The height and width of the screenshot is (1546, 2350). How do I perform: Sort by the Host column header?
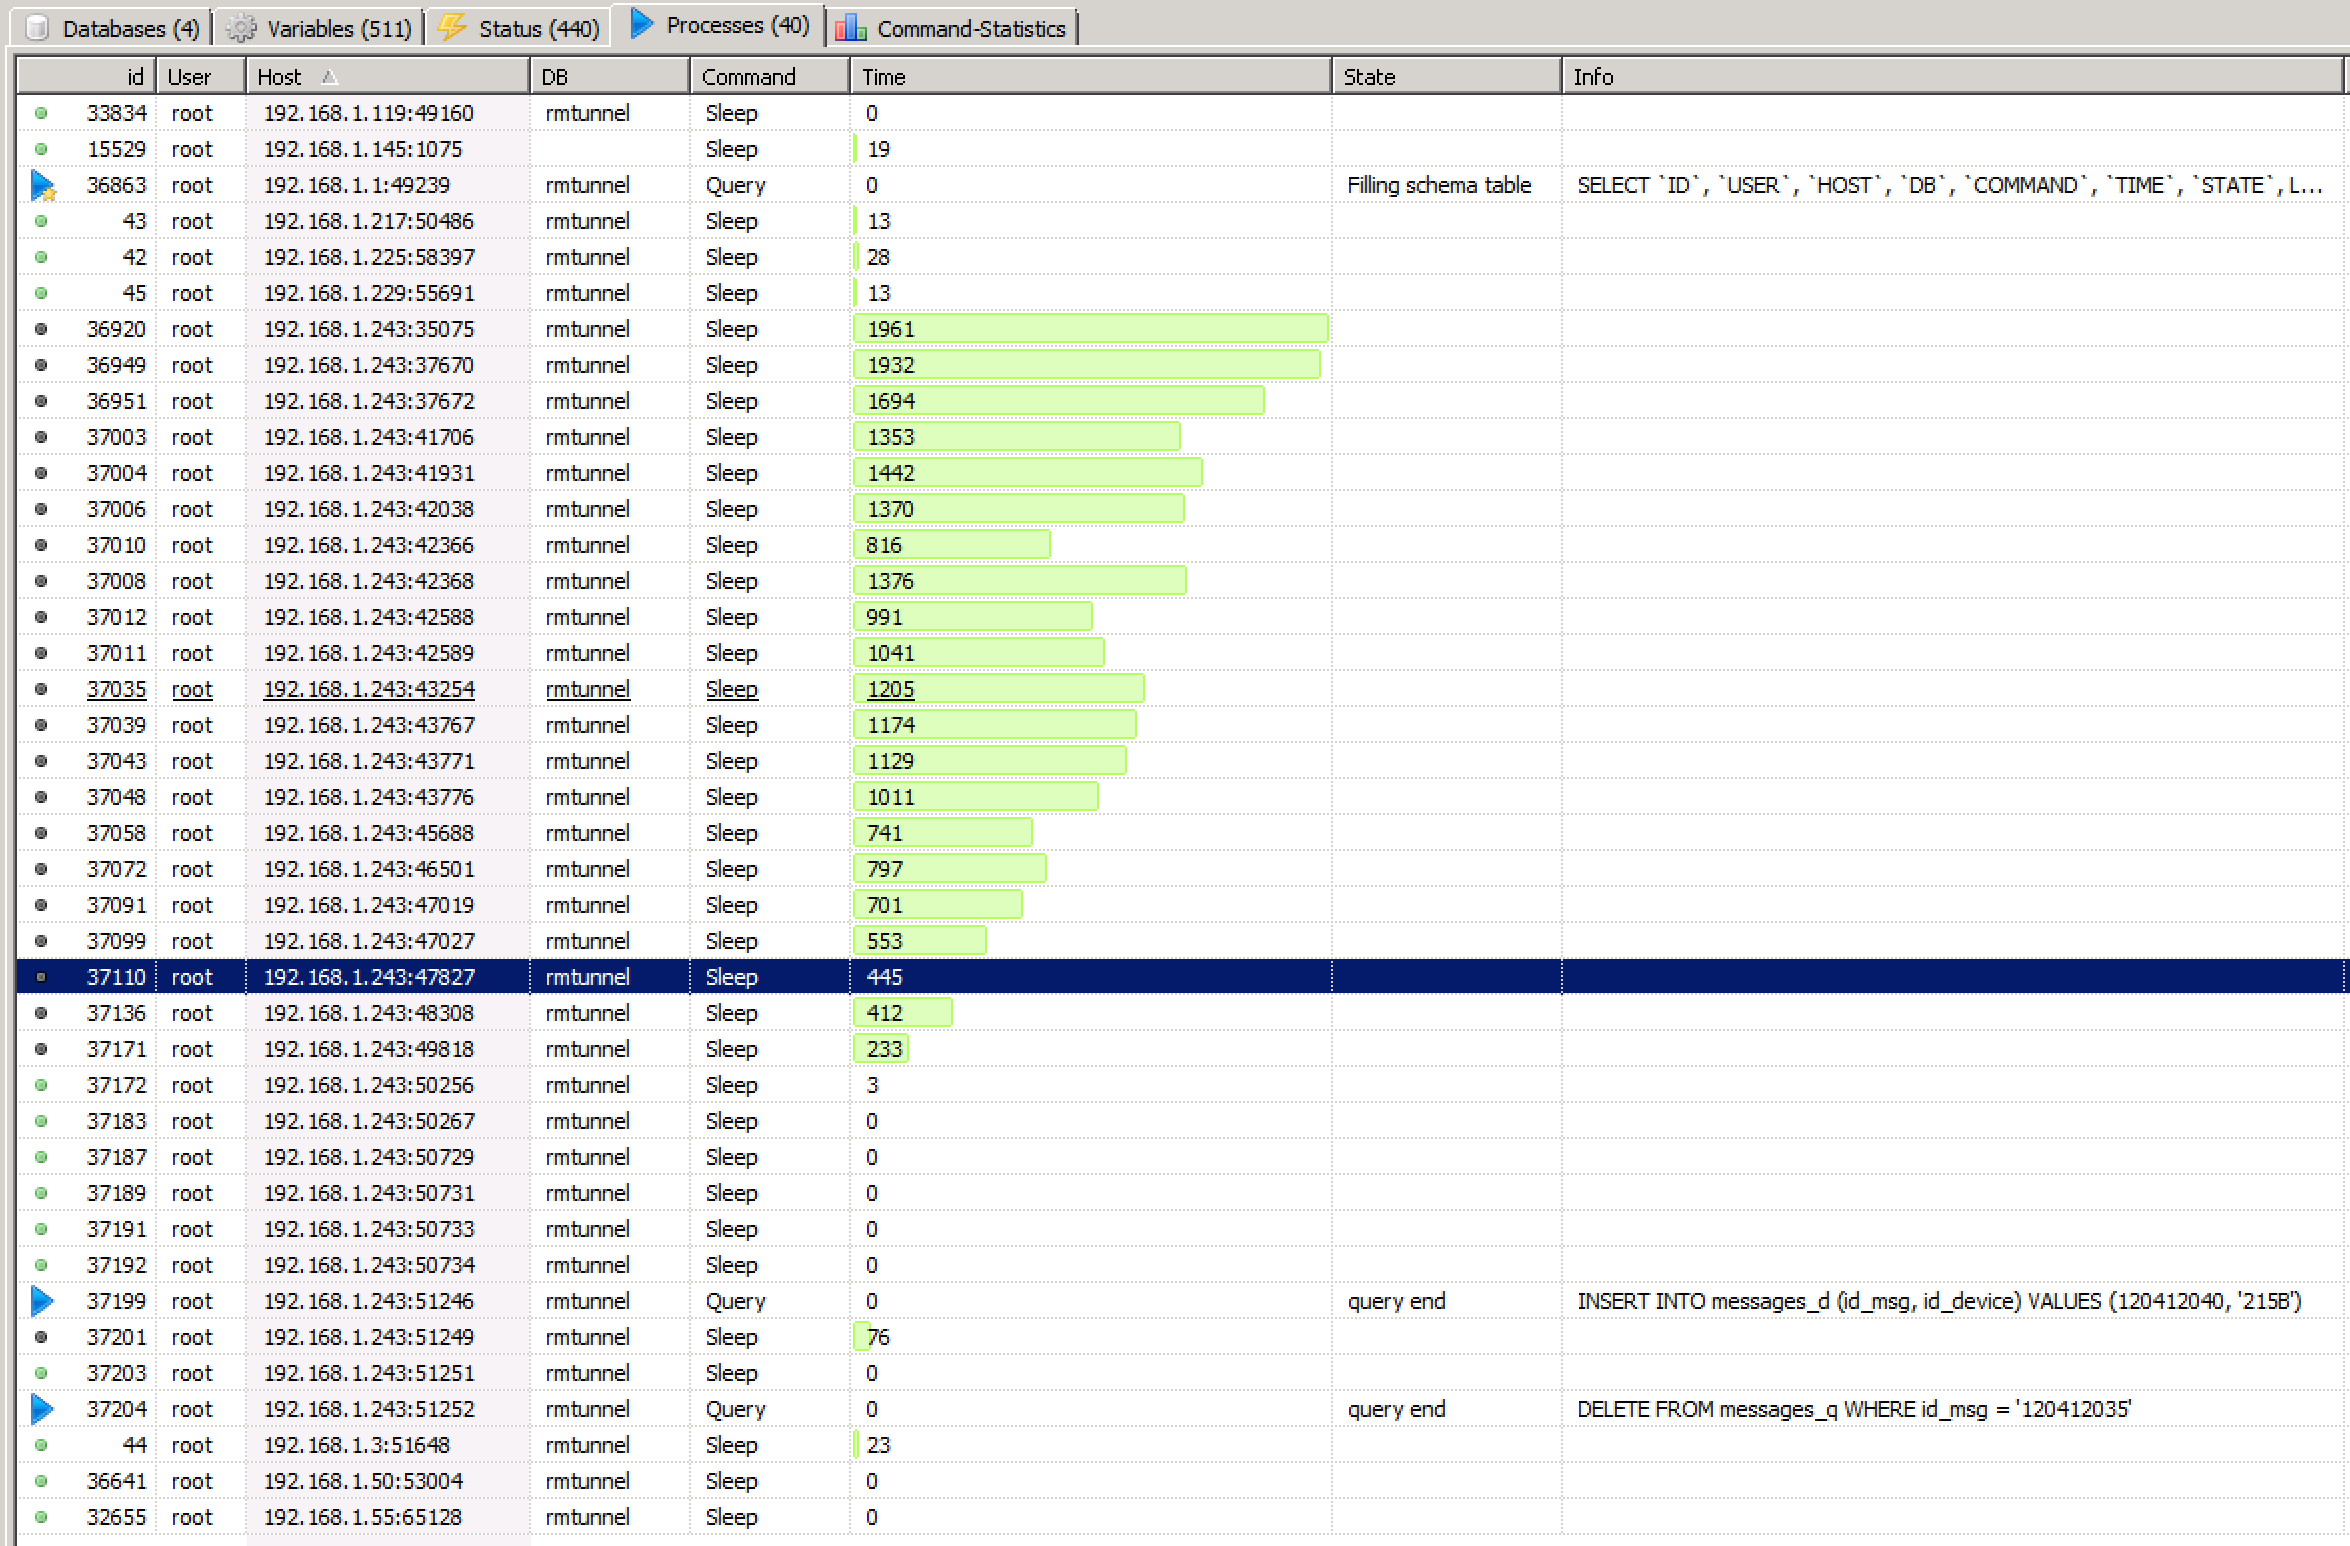pos(279,77)
